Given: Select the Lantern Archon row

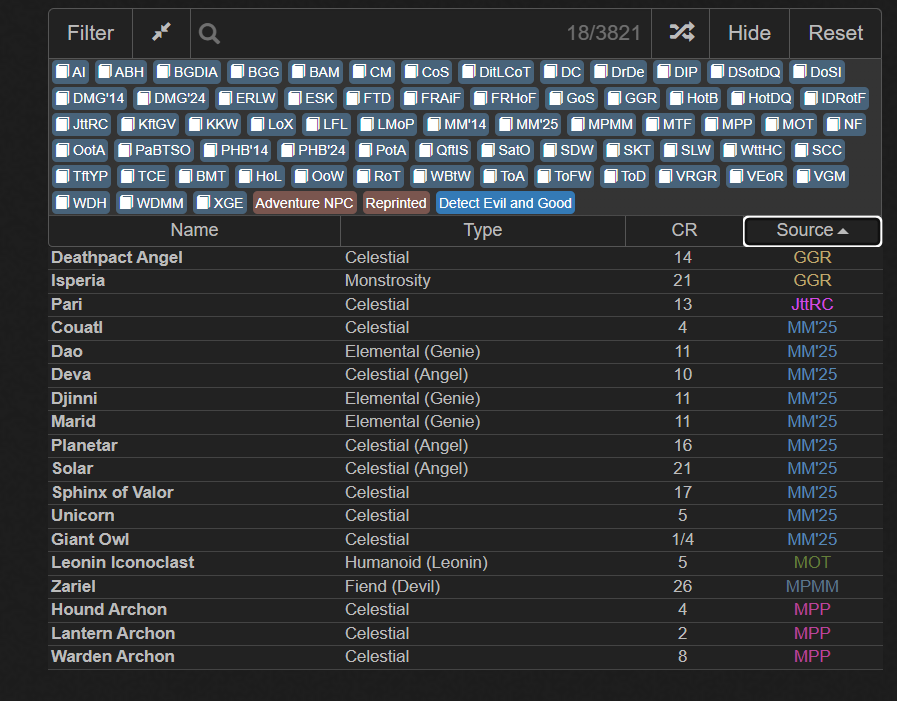Looking at the screenshot, I should (x=465, y=633).
